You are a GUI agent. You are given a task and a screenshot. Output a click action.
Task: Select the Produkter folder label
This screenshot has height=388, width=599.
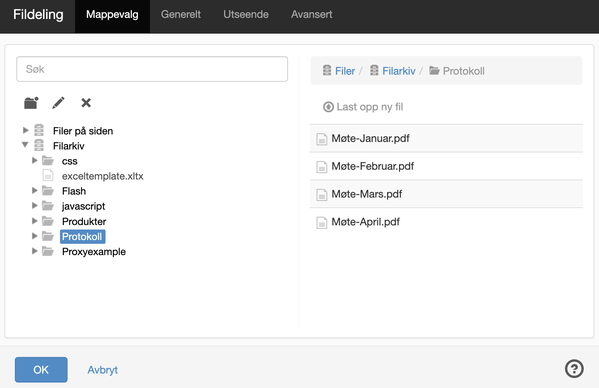(x=84, y=221)
